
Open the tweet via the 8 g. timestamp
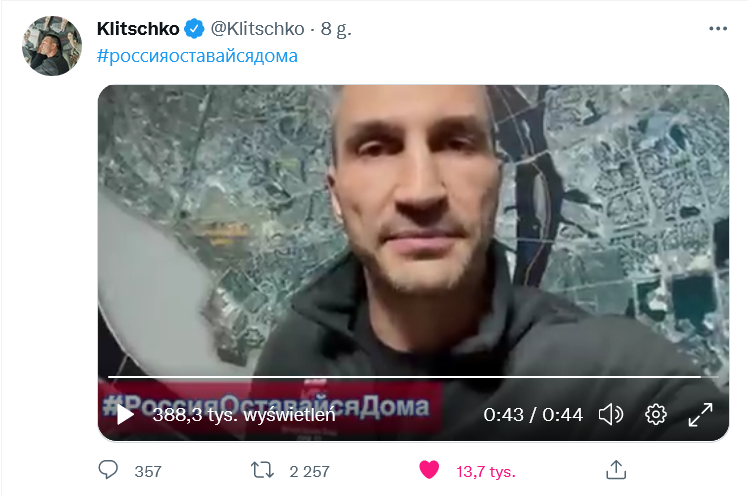(336, 29)
